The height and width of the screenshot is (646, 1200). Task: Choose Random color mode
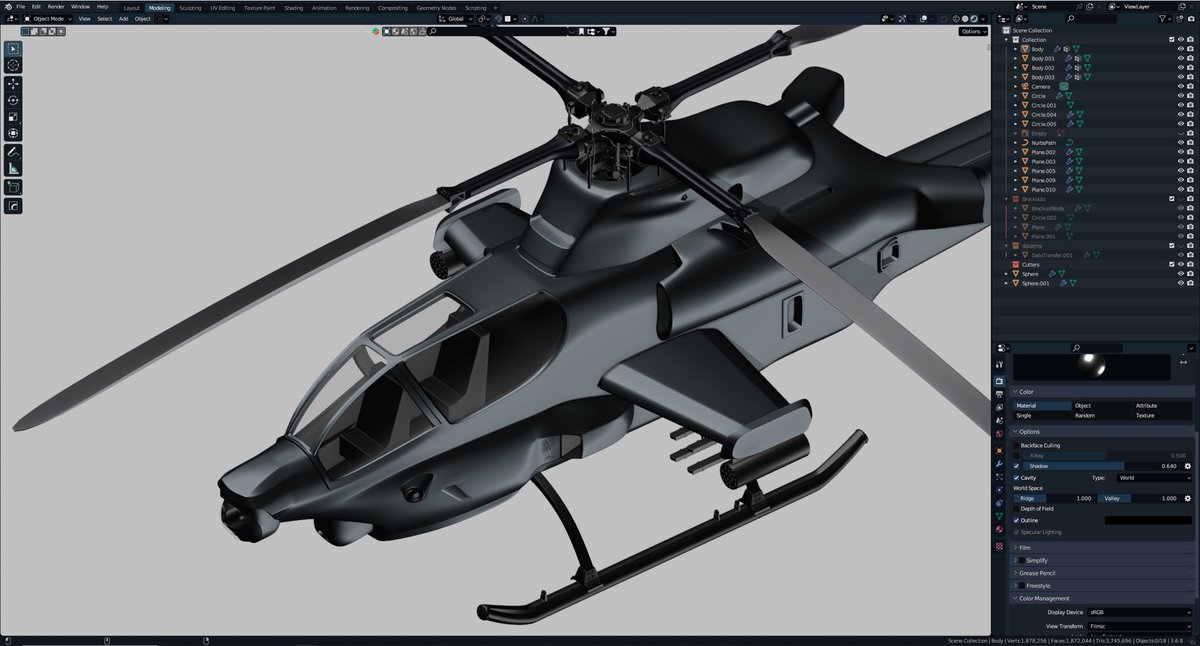pos(1103,415)
